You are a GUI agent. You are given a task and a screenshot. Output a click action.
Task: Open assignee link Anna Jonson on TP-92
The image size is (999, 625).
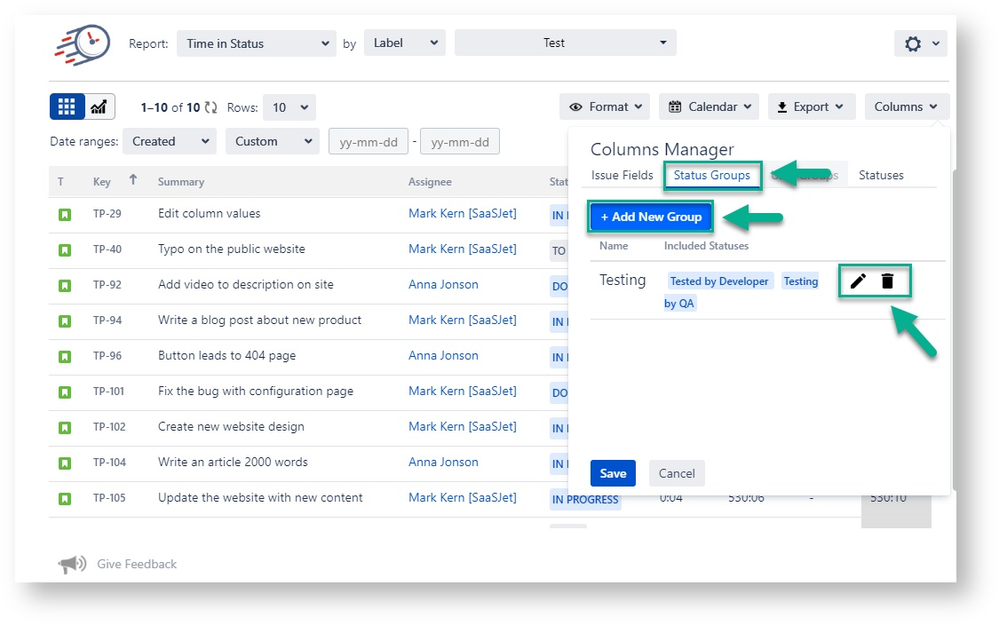[x=443, y=284]
